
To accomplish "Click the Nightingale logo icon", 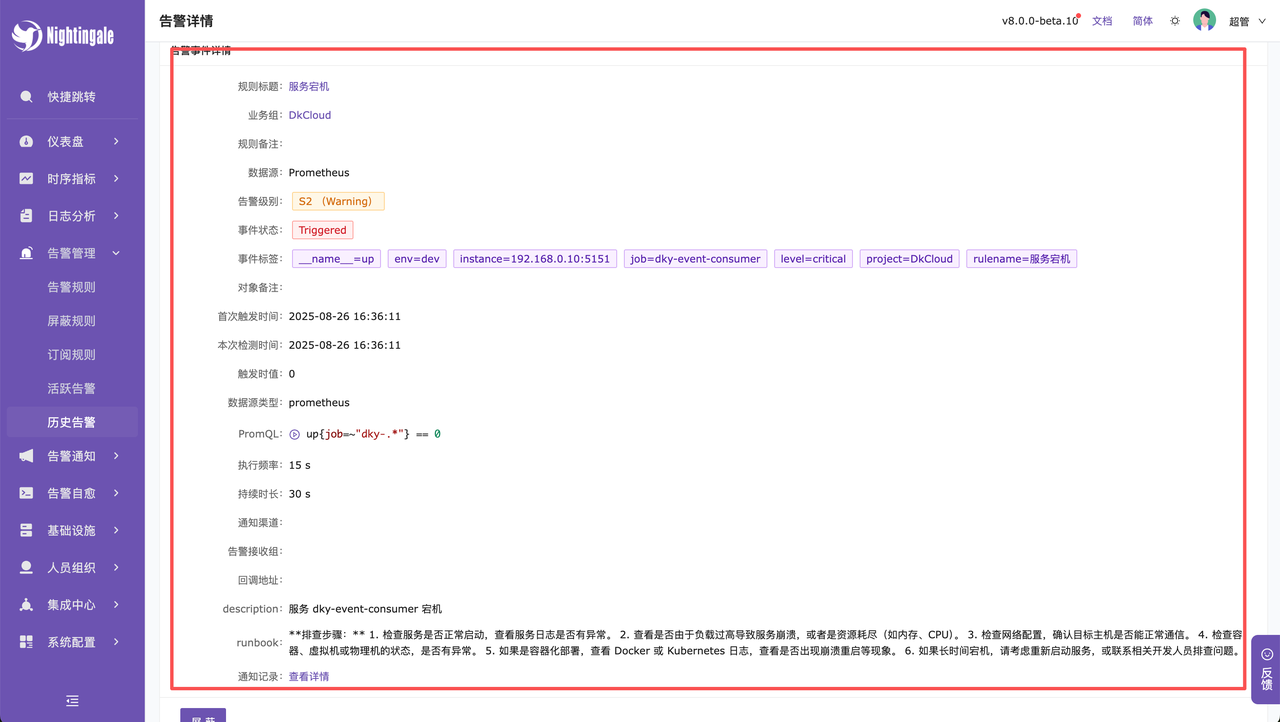I will point(27,36).
